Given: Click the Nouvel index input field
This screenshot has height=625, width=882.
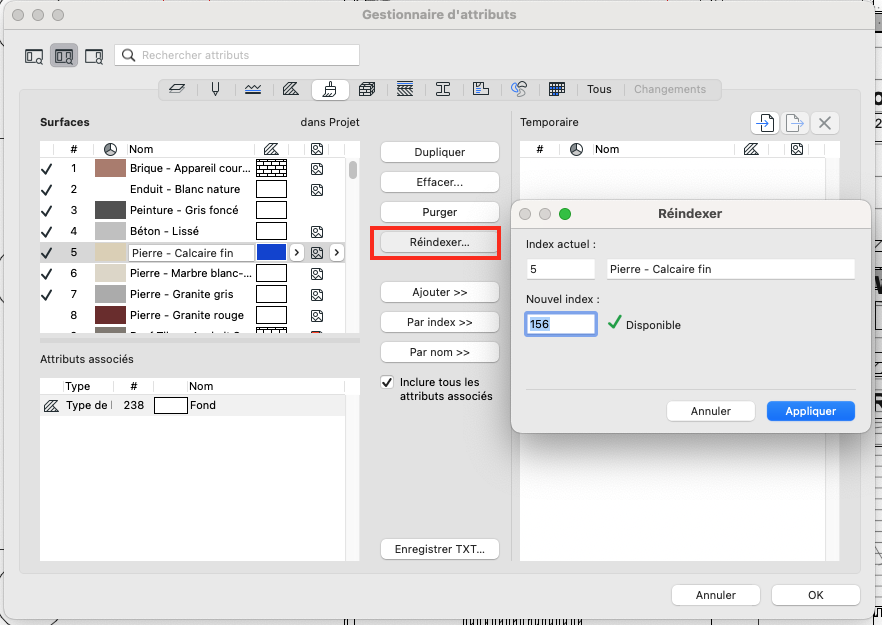Looking at the screenshot, I should [x=561, y=324].
